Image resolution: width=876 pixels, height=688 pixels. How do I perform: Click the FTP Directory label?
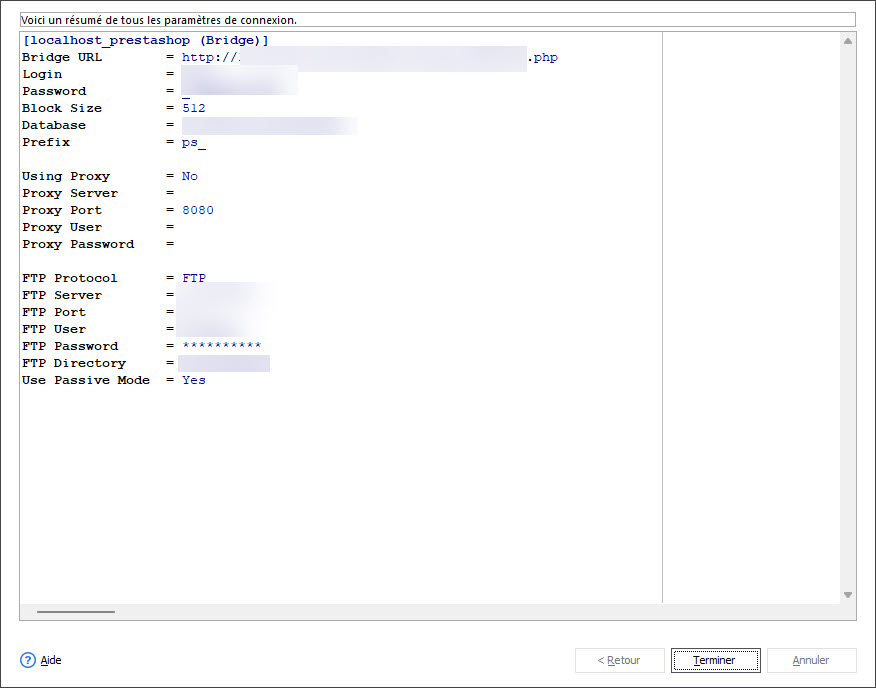click(74, 363)
